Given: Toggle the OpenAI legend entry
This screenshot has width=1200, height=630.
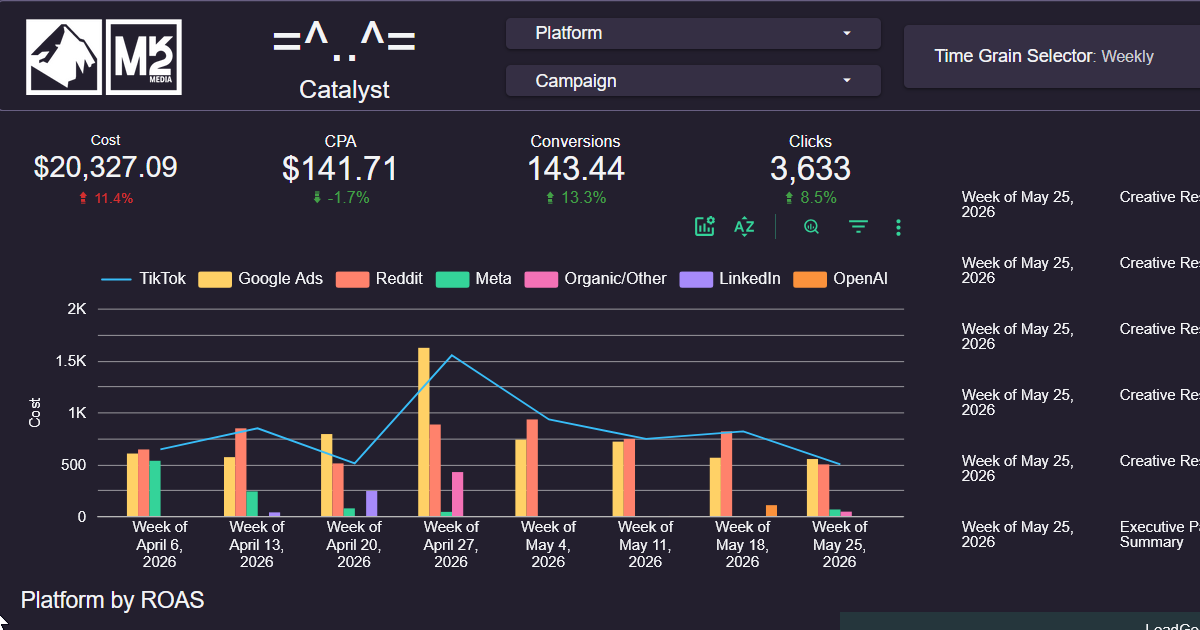Looking at the screenshot, I should click(841, 279).
